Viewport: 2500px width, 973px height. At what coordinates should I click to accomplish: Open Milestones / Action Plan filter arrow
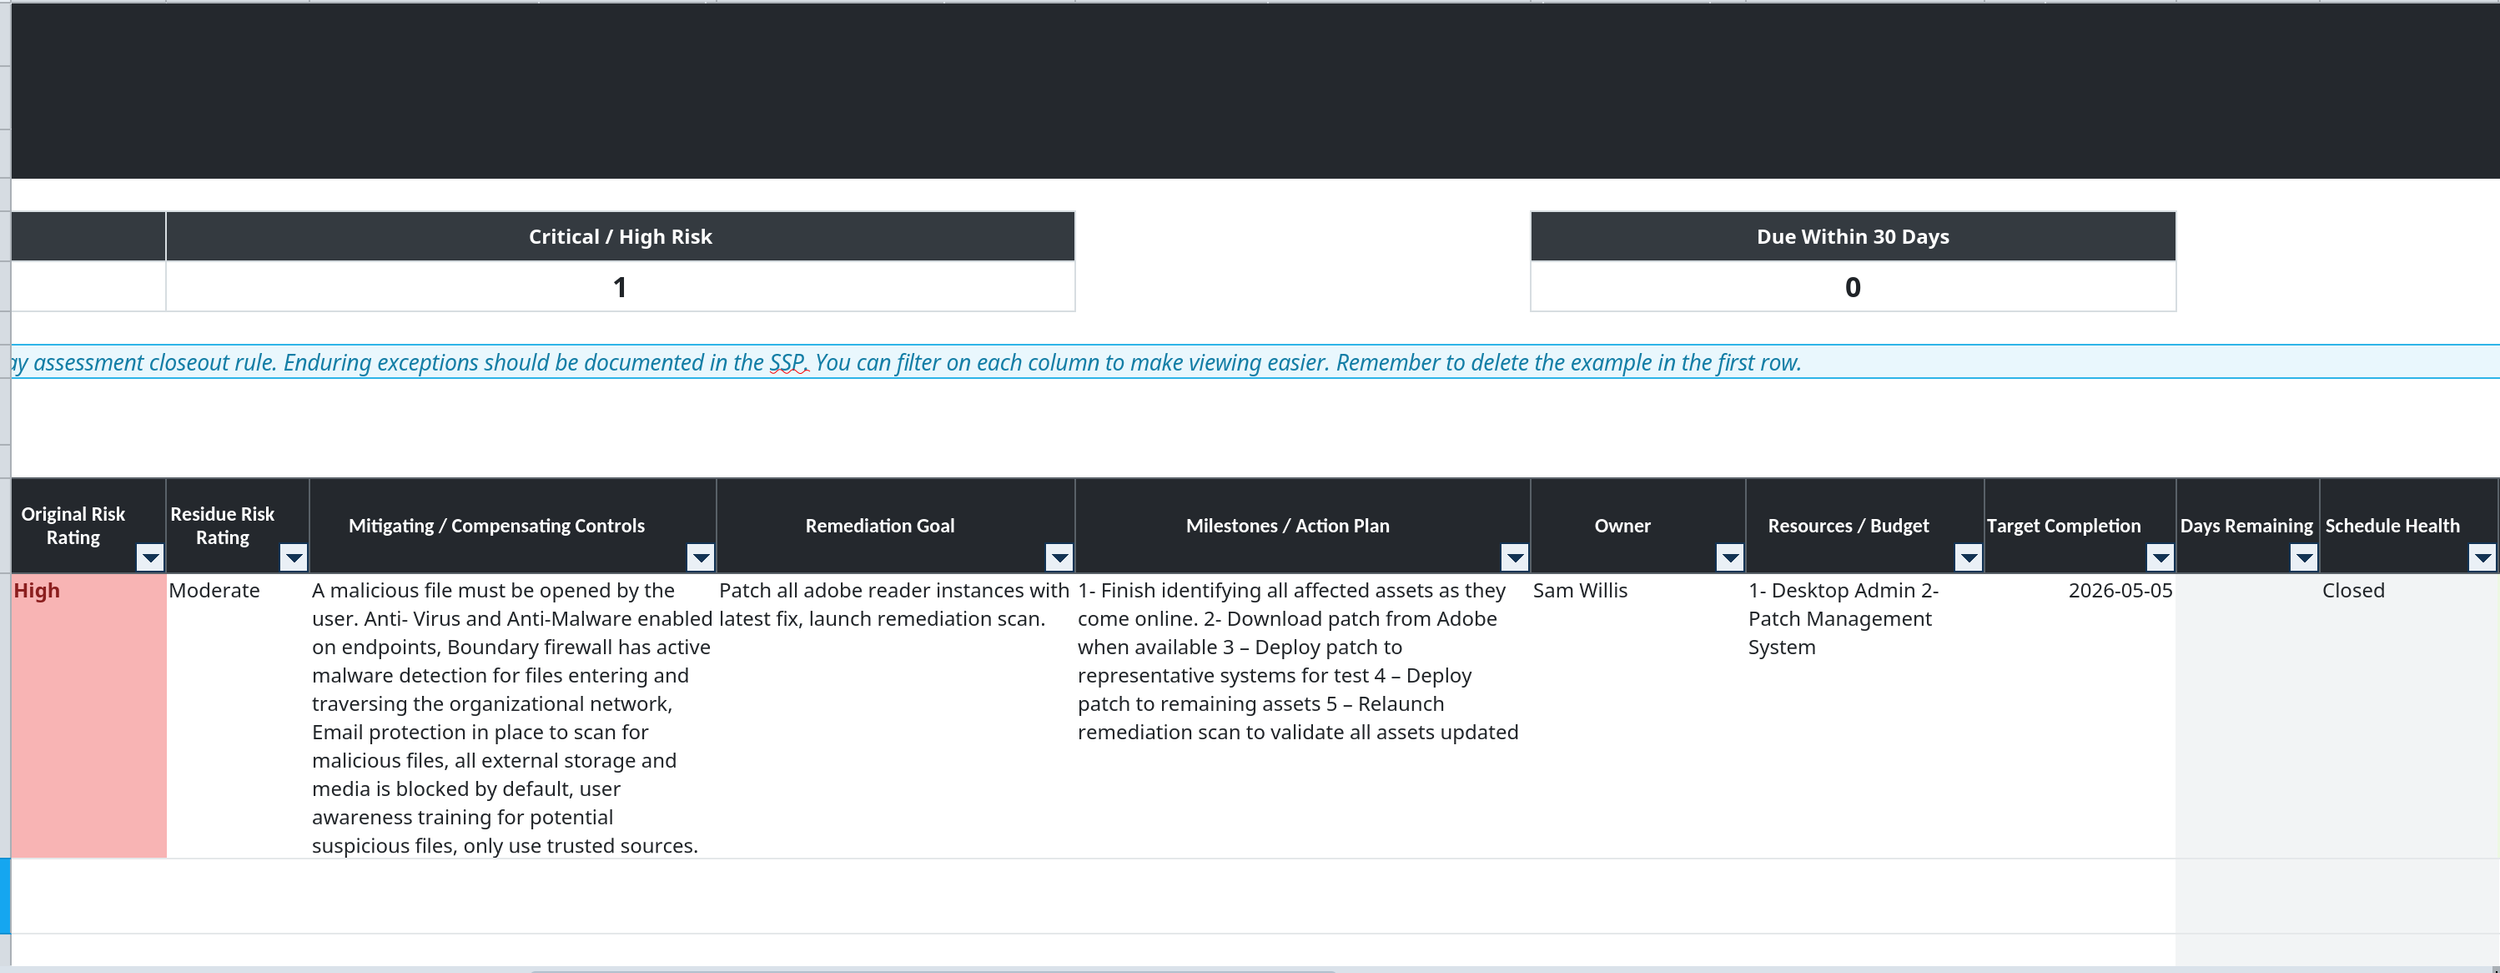[x=1515, y=558]
